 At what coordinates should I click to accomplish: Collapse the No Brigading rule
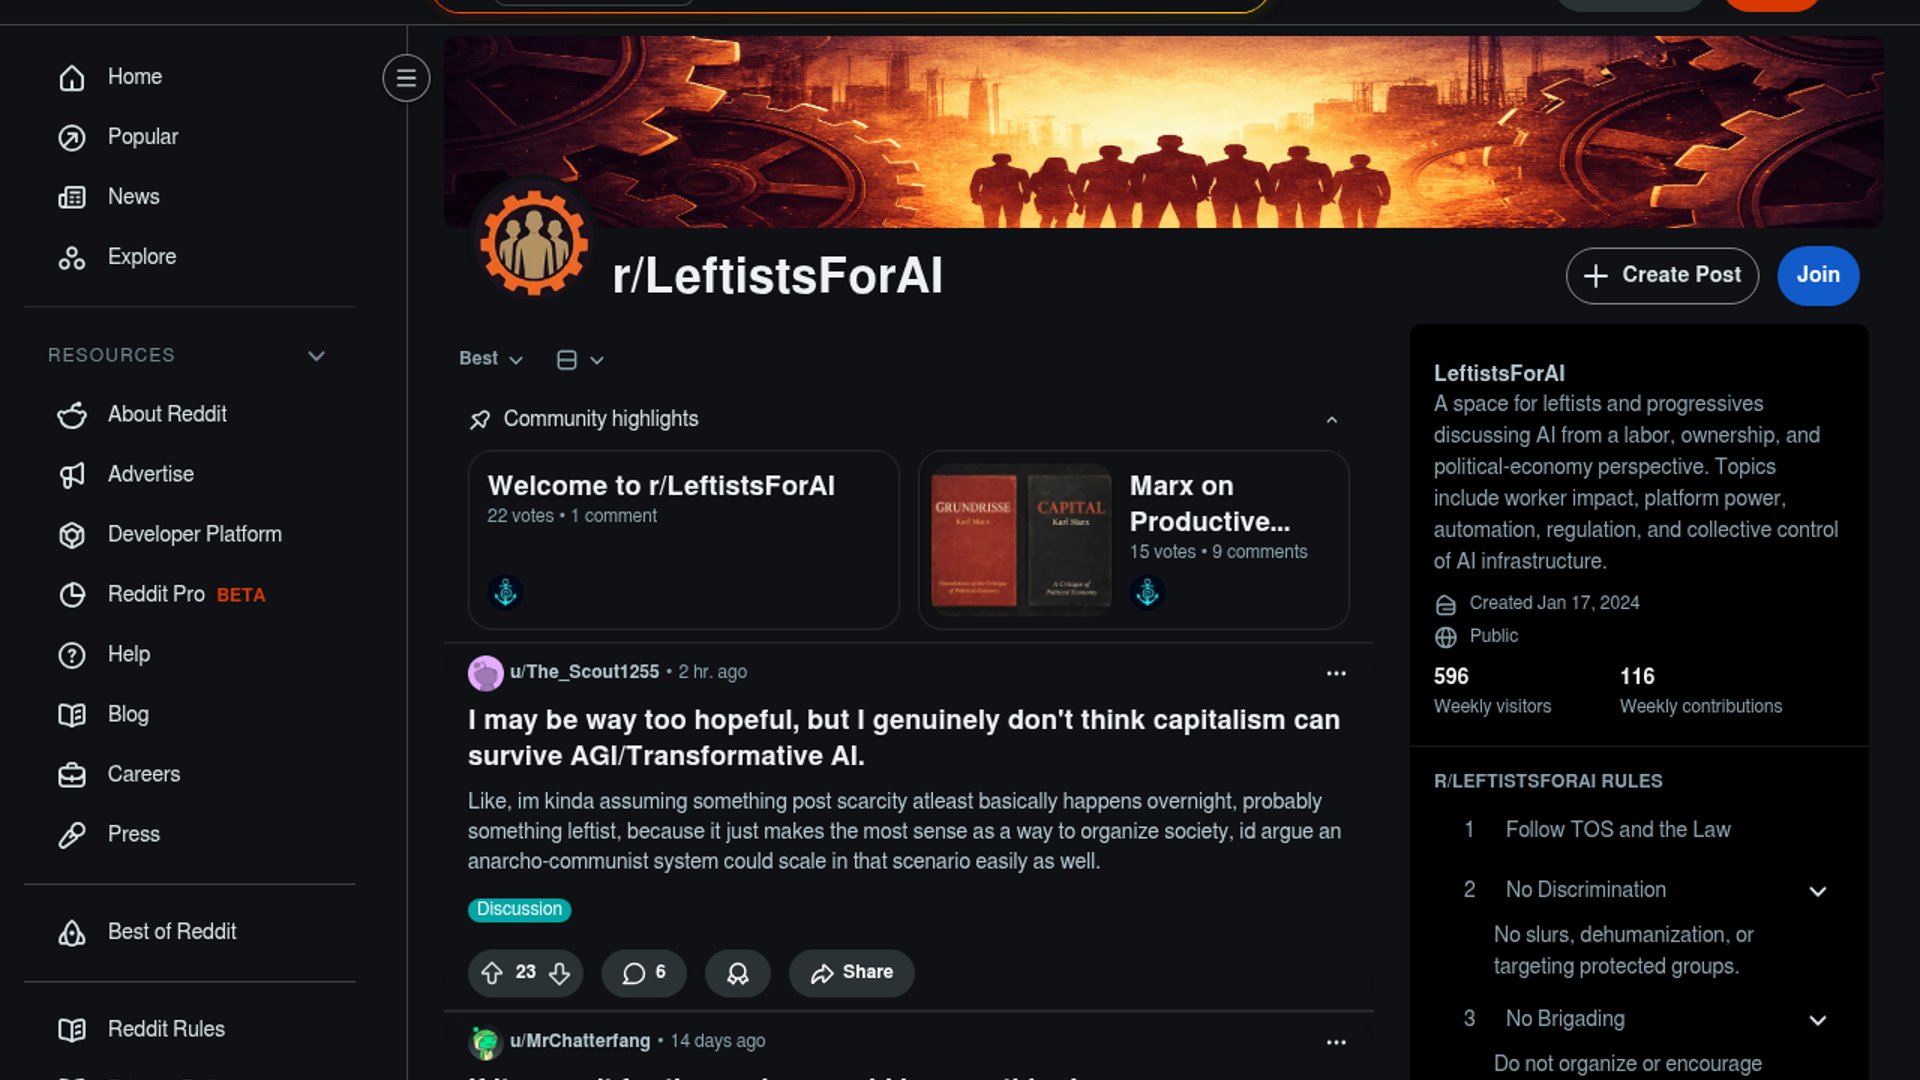(x=1817, y=1020)
